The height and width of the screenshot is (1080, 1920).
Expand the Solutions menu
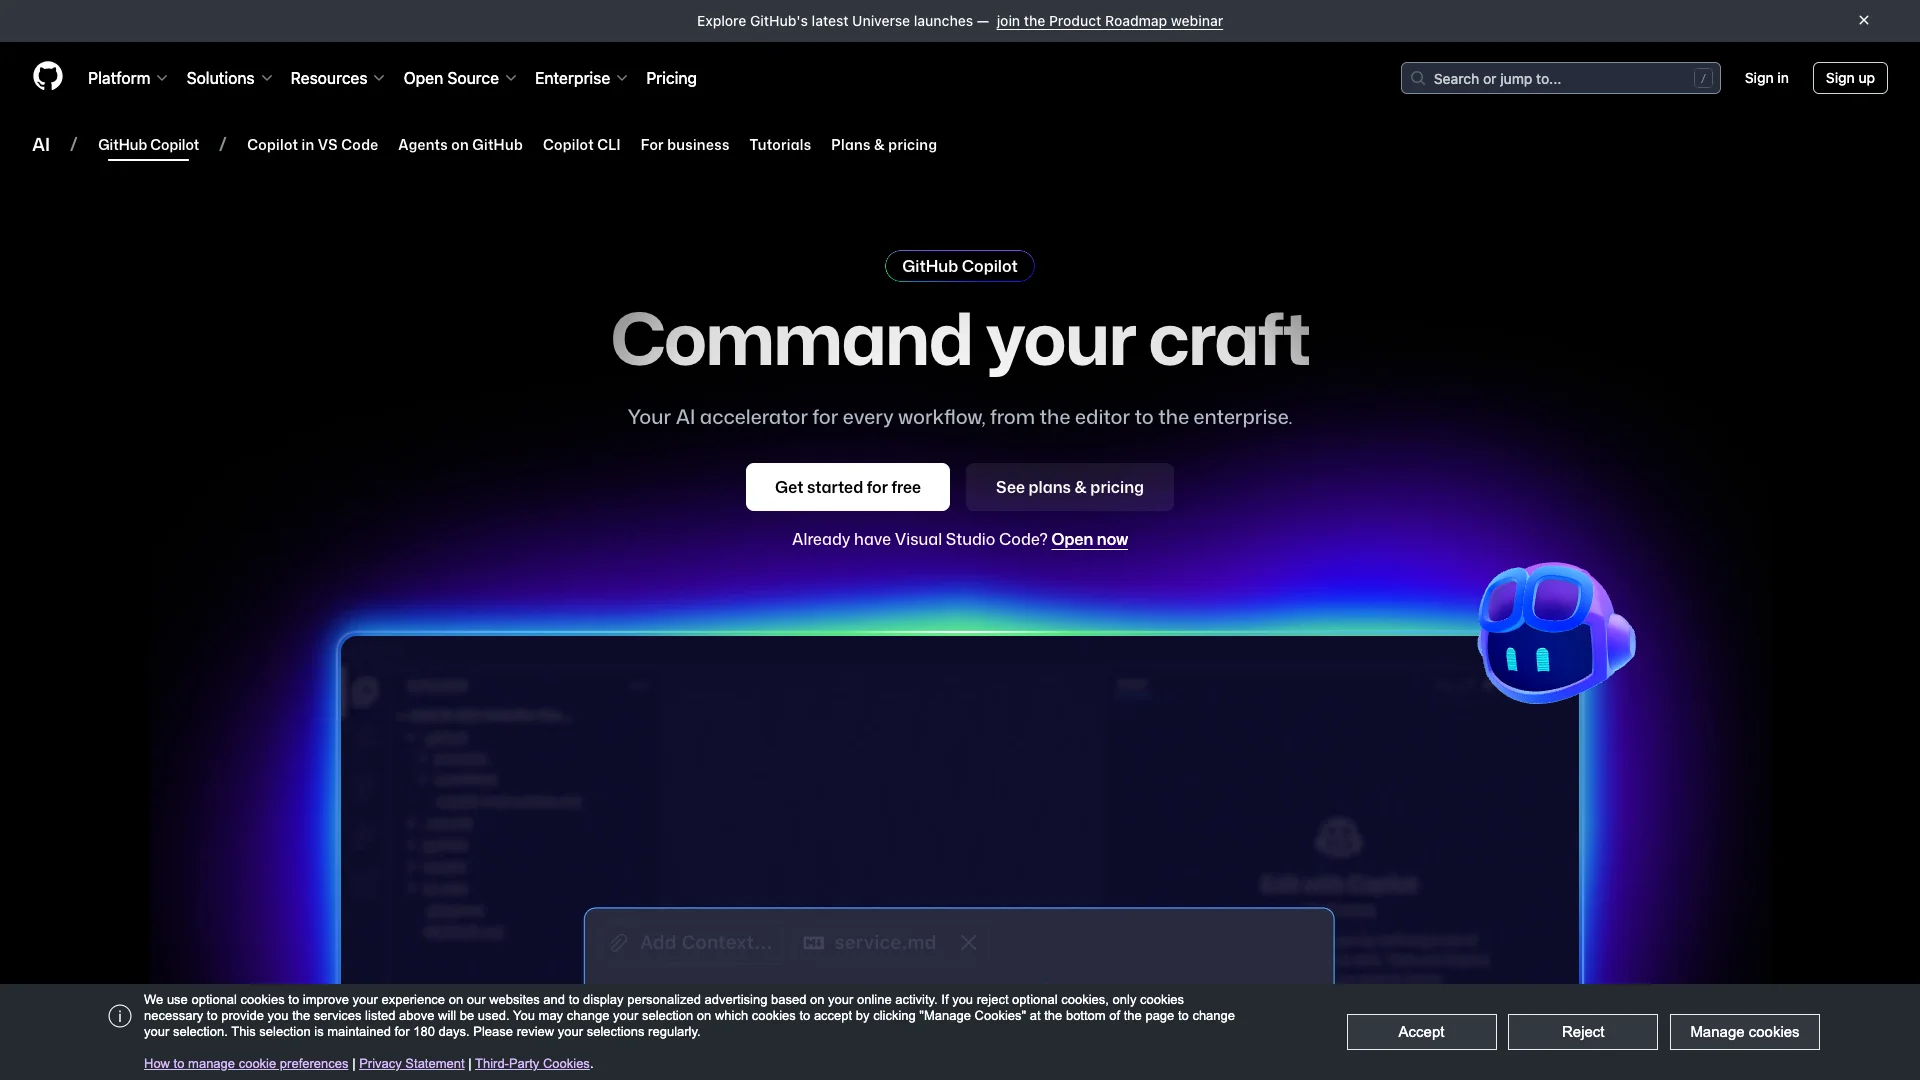click(228, 78)
